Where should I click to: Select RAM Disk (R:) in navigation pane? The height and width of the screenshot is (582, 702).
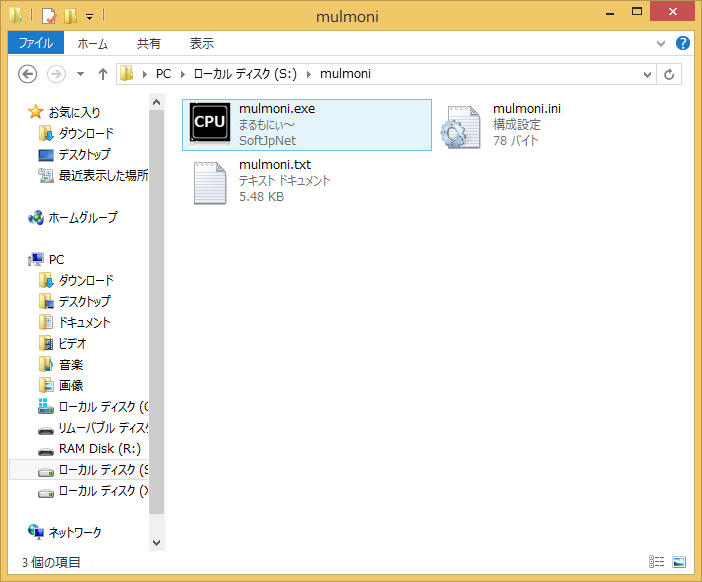pyautogui.click(x=99, y=449)
